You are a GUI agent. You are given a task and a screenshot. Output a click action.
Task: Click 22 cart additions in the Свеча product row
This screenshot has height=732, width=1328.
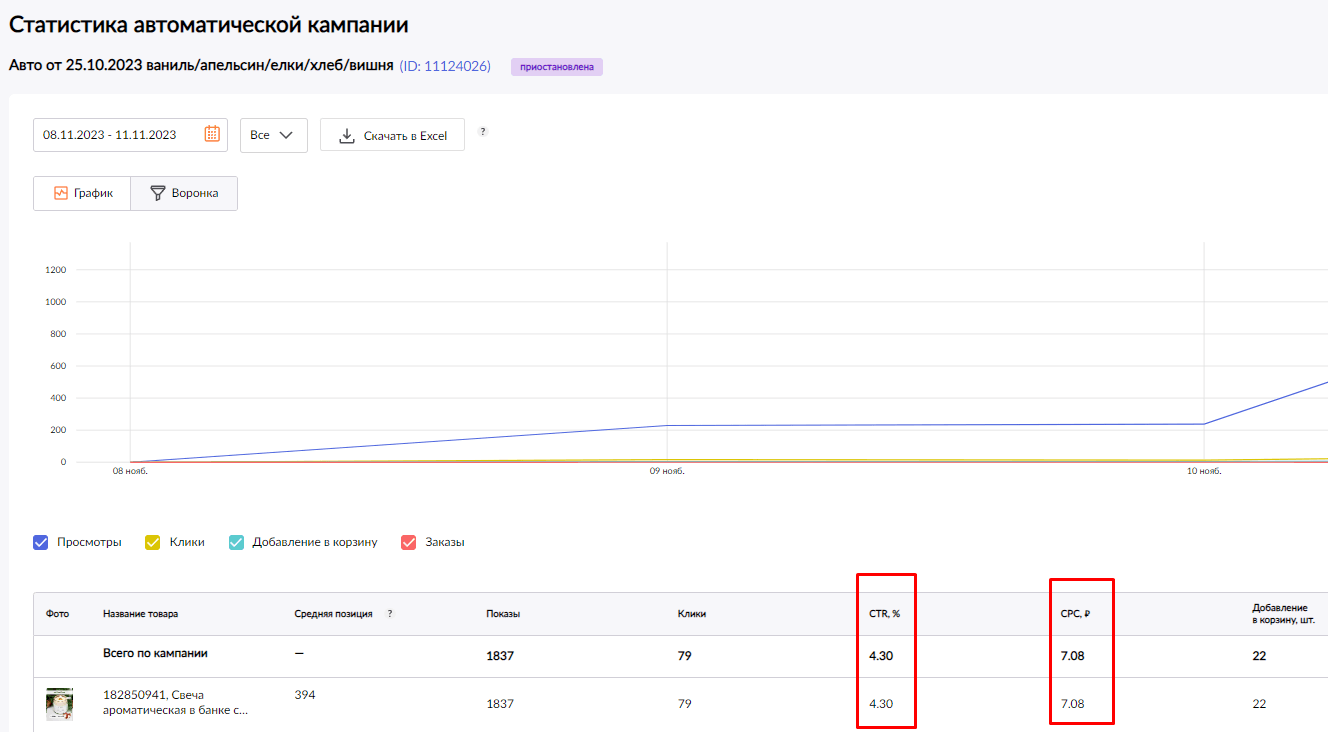click(1259, 704)
